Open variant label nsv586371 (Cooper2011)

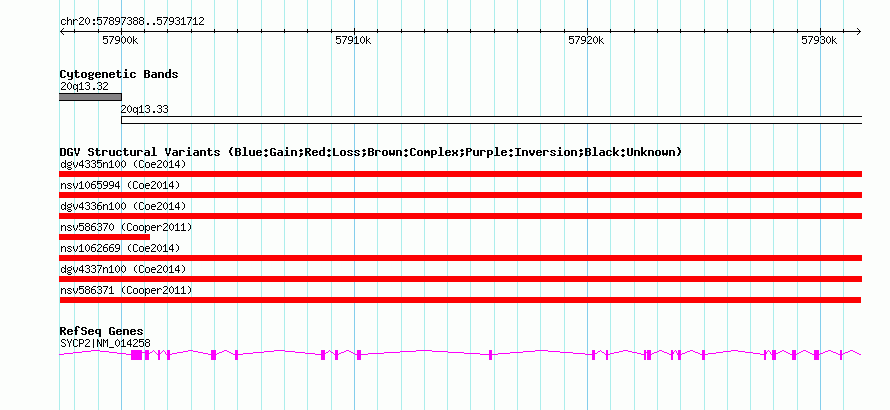click(x=126, y=290)
